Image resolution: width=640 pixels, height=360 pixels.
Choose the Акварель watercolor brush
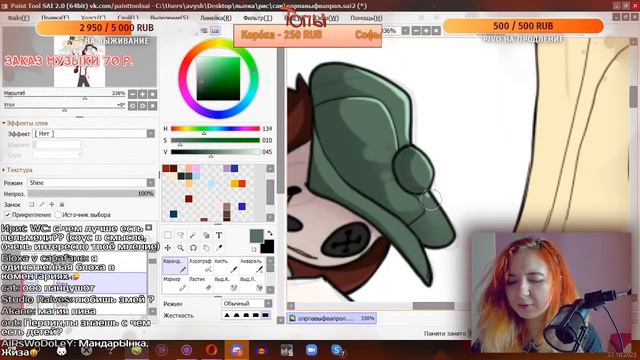pyautogui.click(x=251, y=266)
